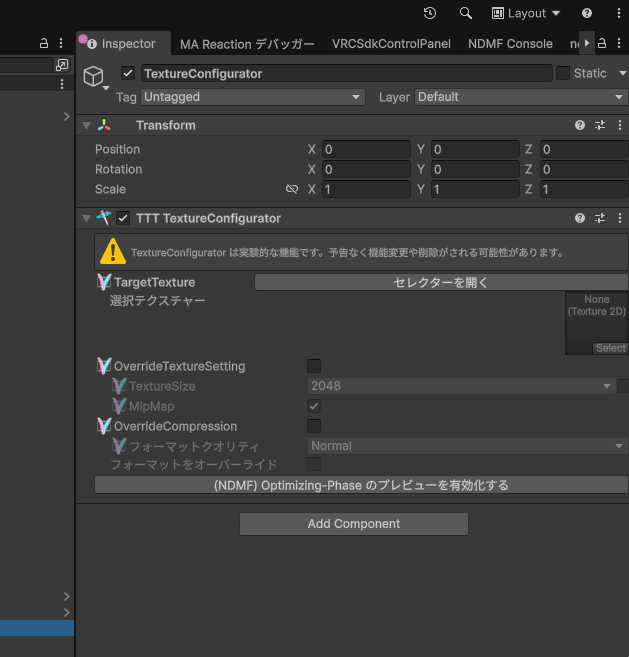
Task: Enable the OverrideCompression checkbox
Action: [314, 426]
